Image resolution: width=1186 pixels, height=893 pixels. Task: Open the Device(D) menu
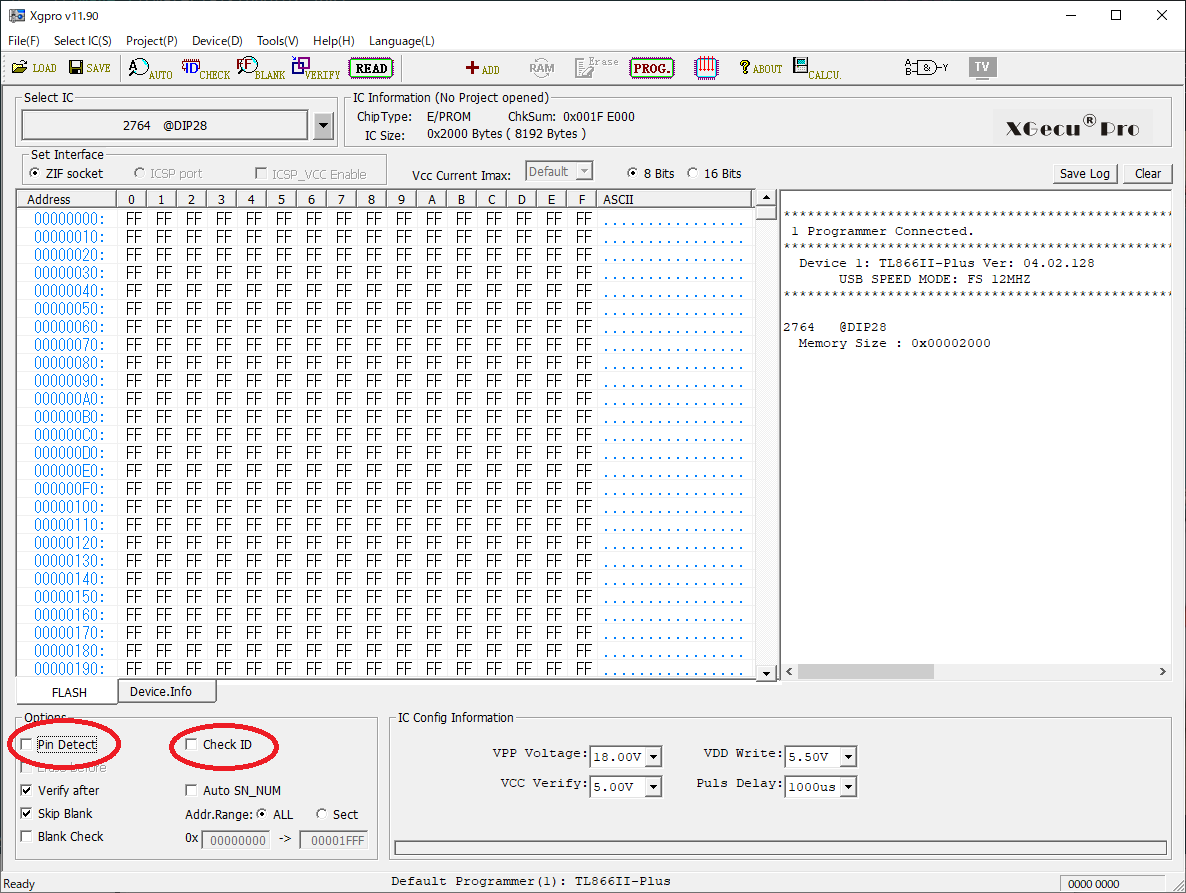217,41
